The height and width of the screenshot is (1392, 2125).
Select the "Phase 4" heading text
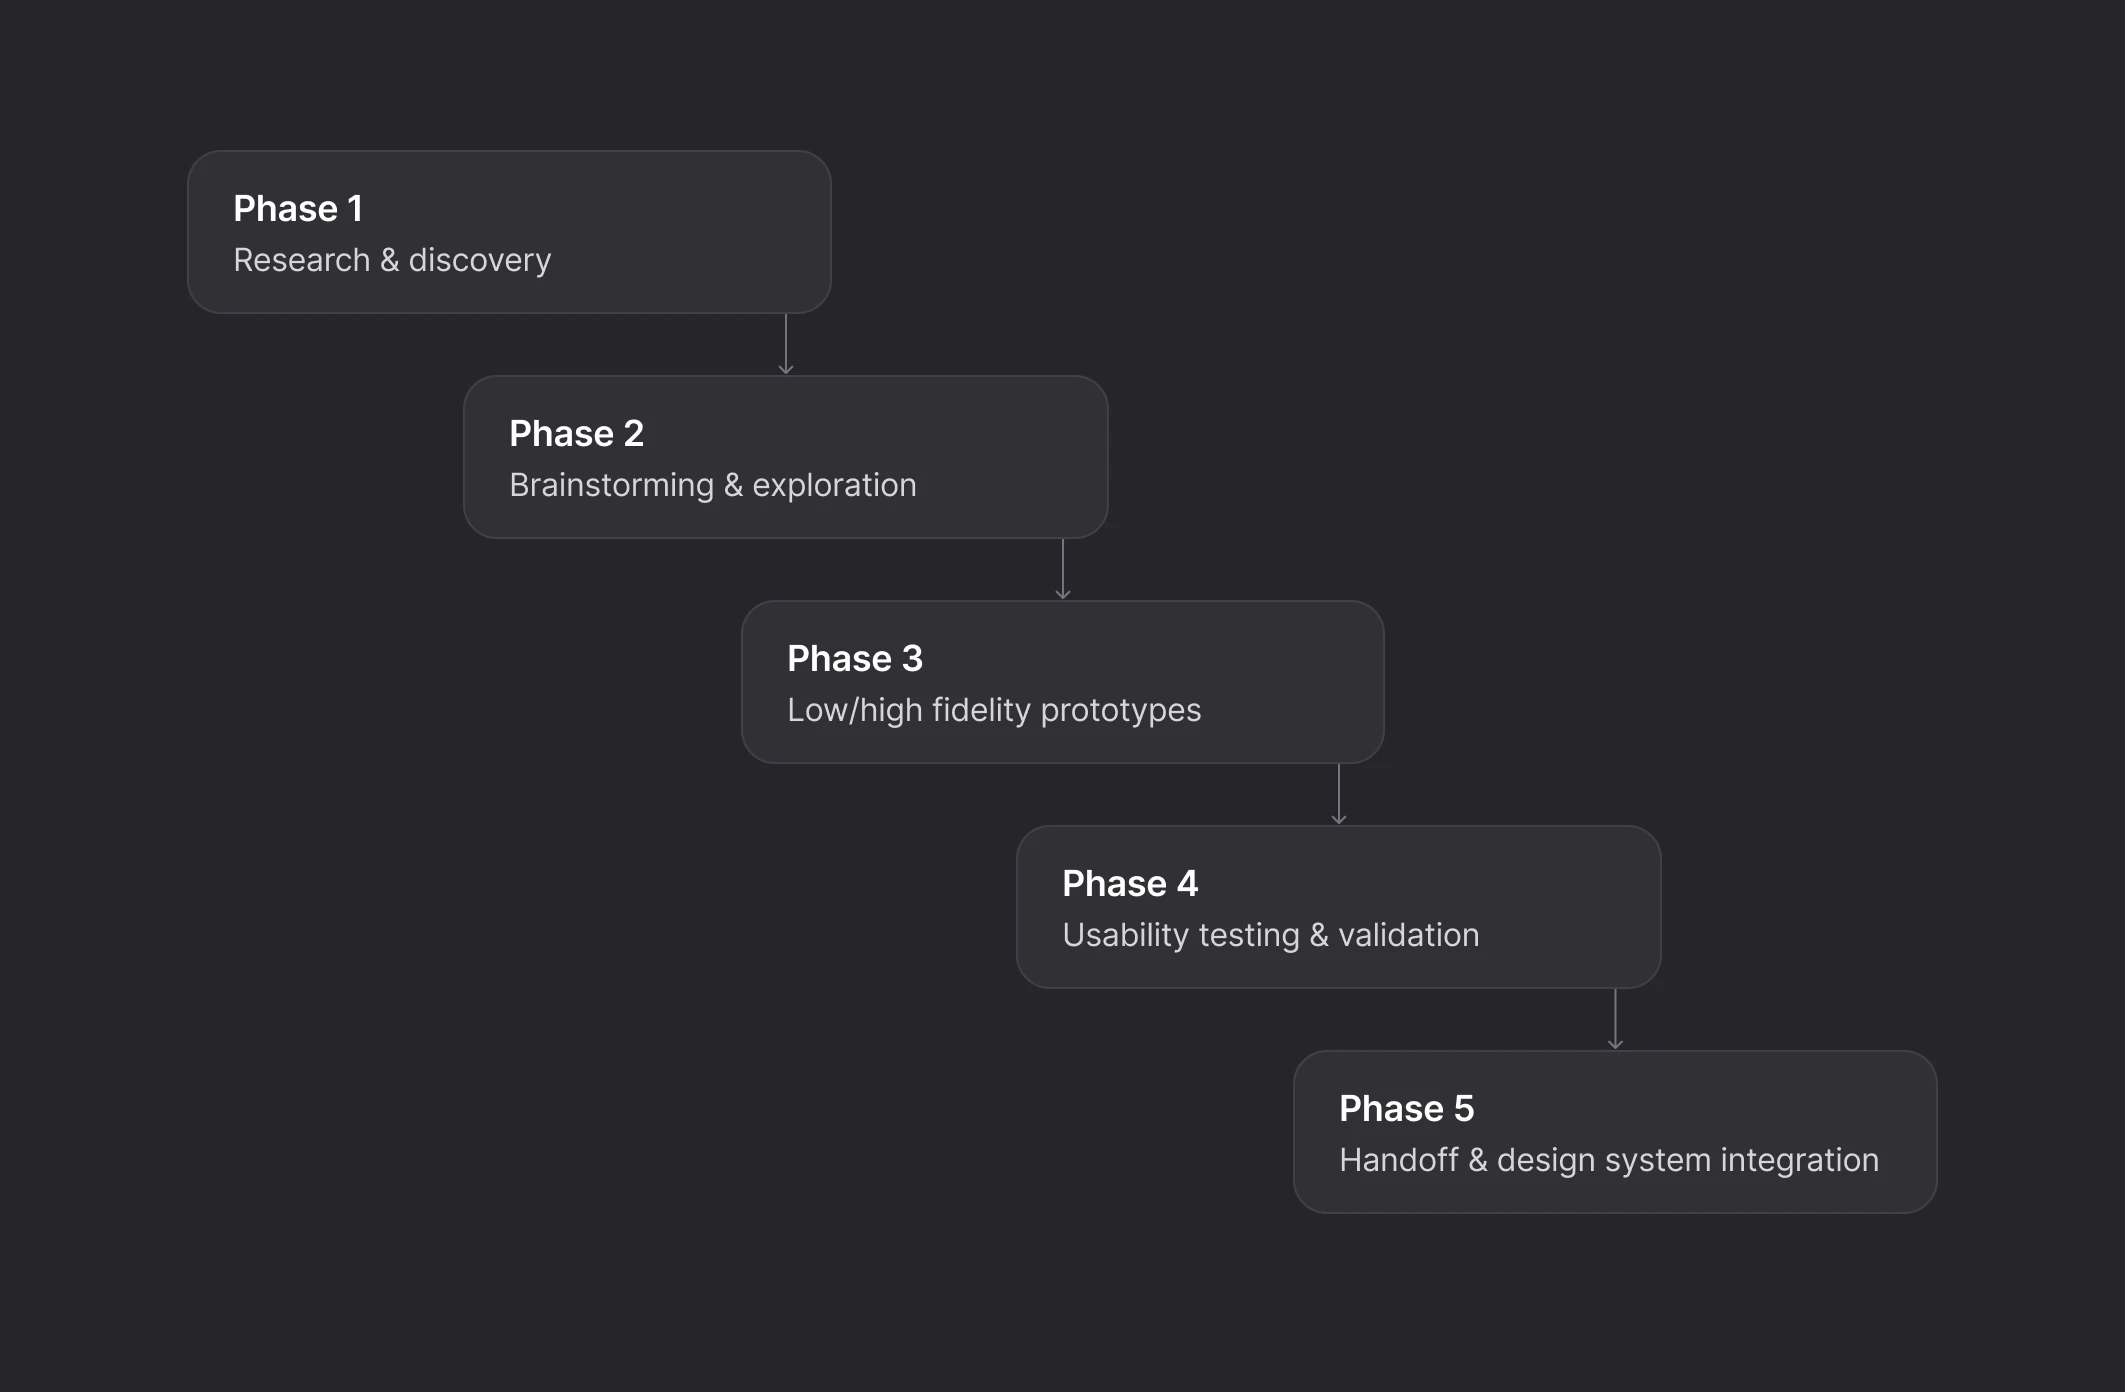1129,884
